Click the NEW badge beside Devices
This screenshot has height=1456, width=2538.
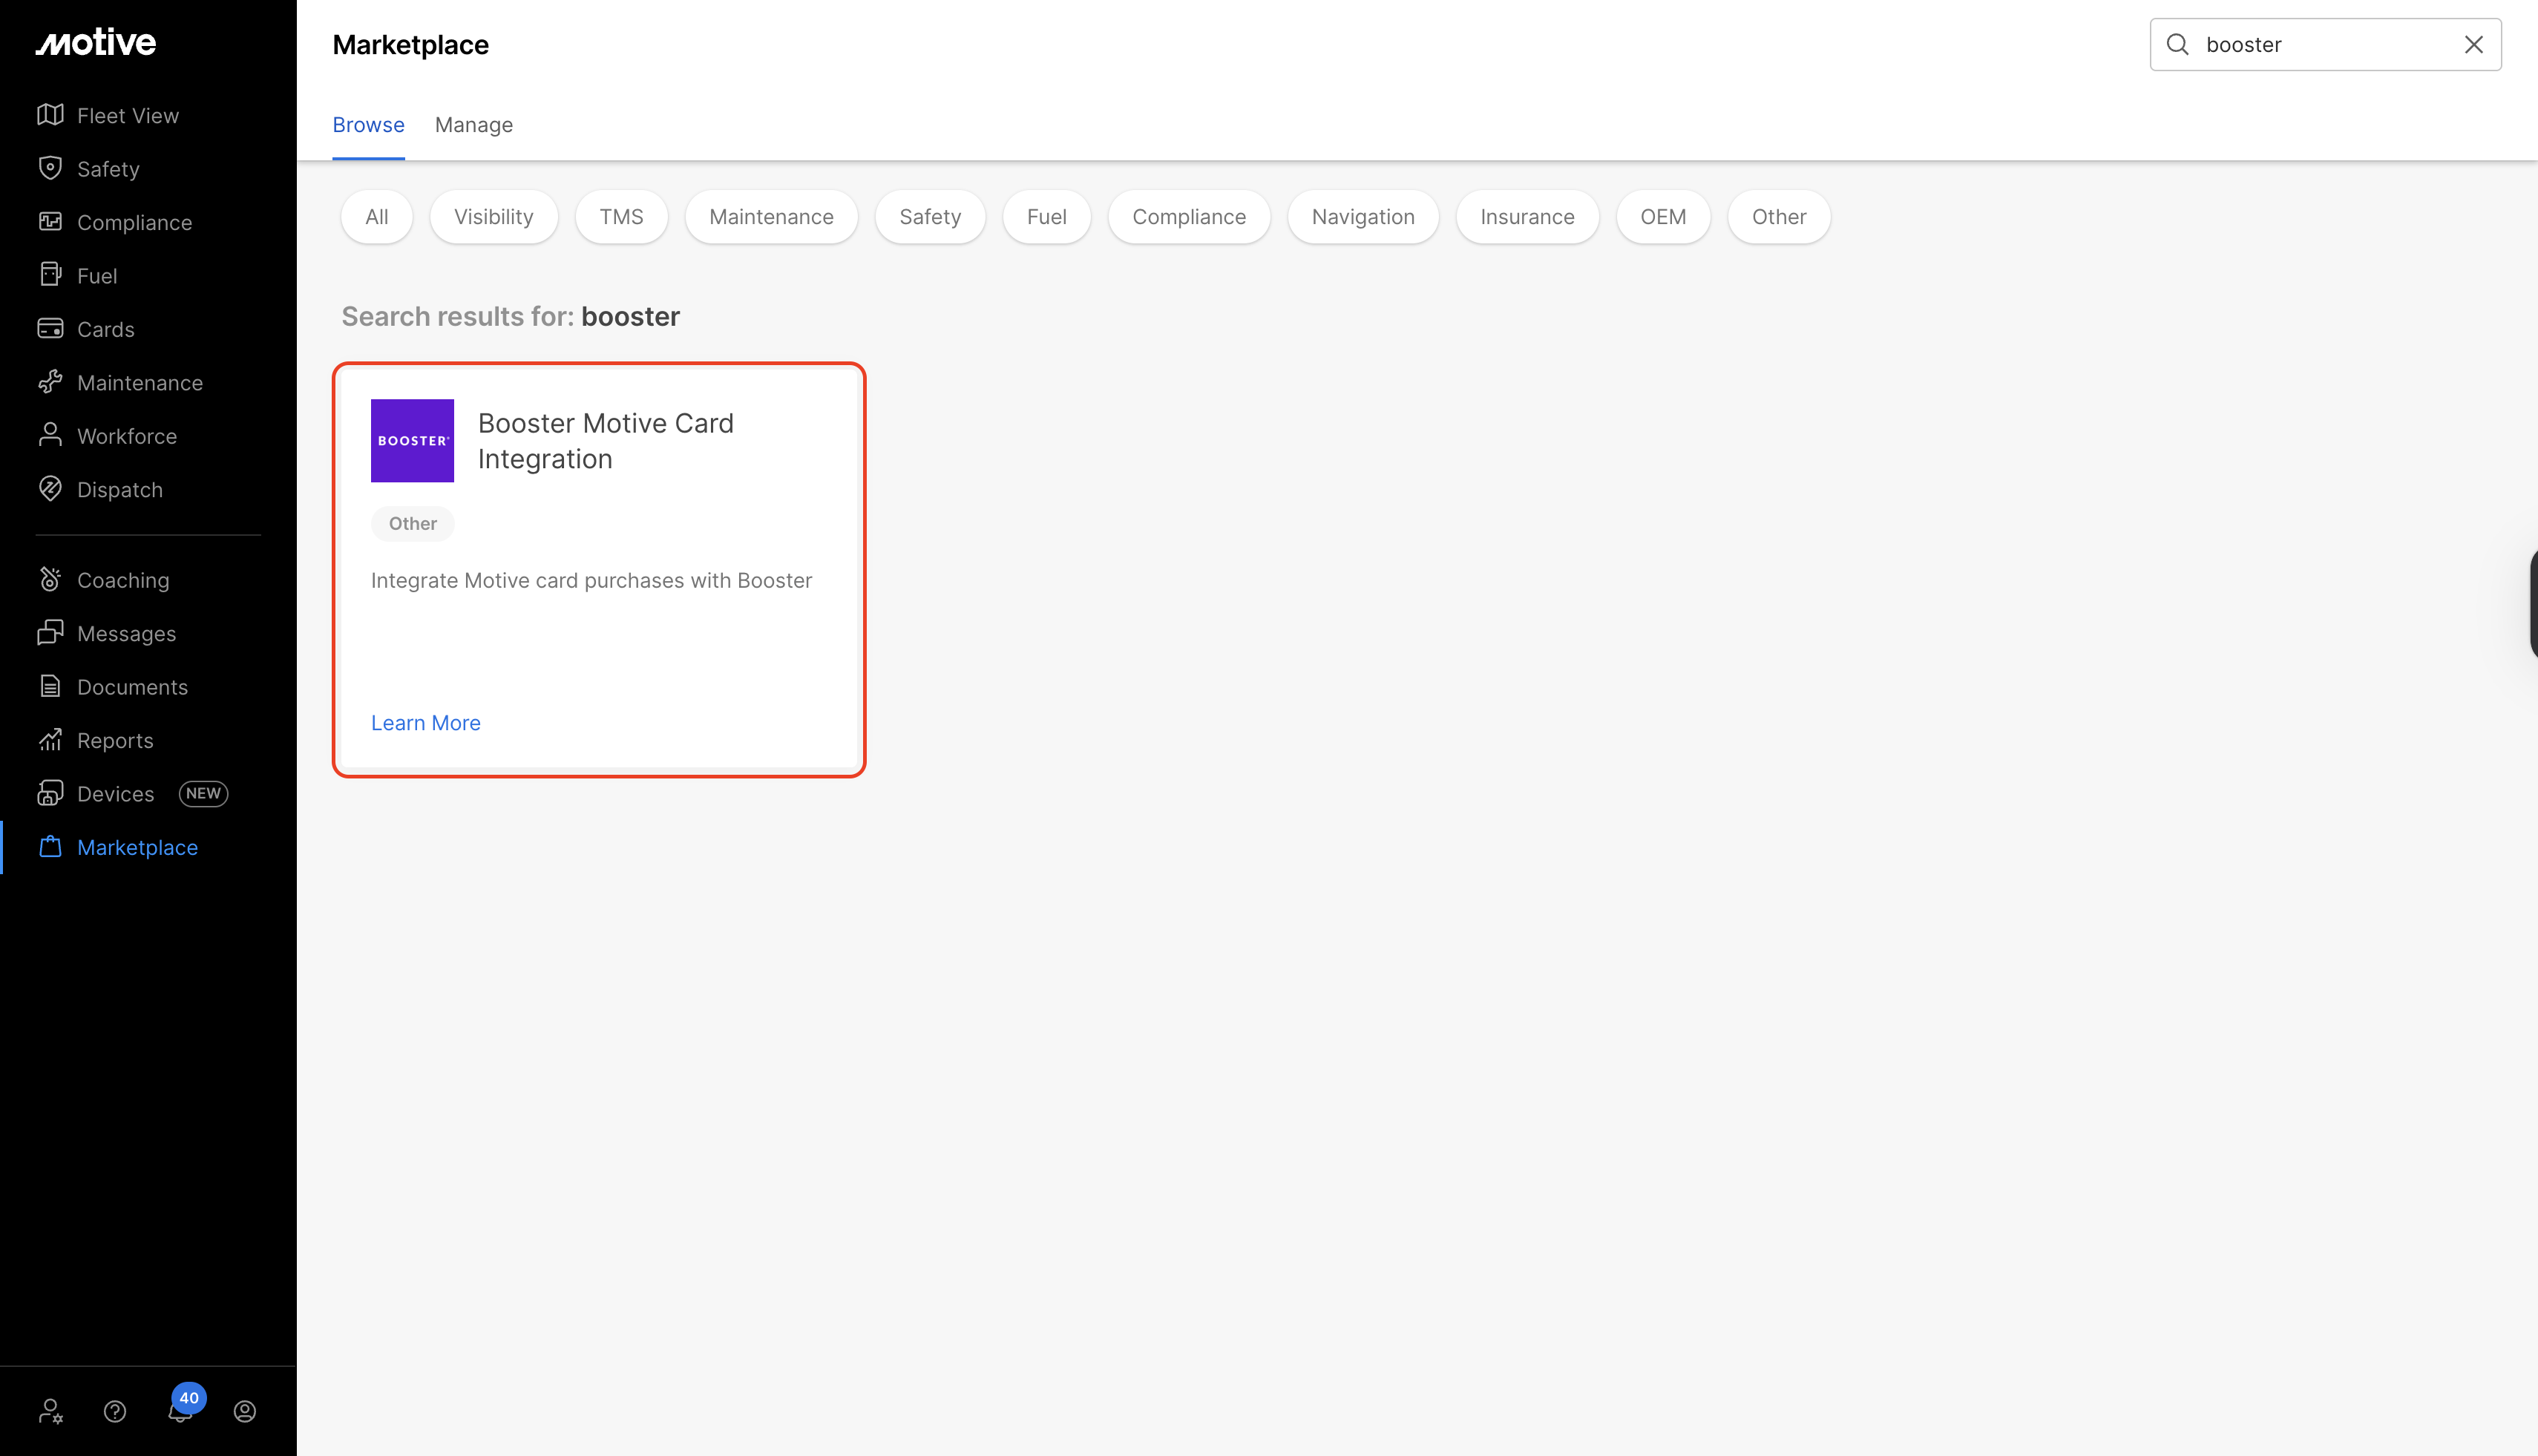[203, 793]
